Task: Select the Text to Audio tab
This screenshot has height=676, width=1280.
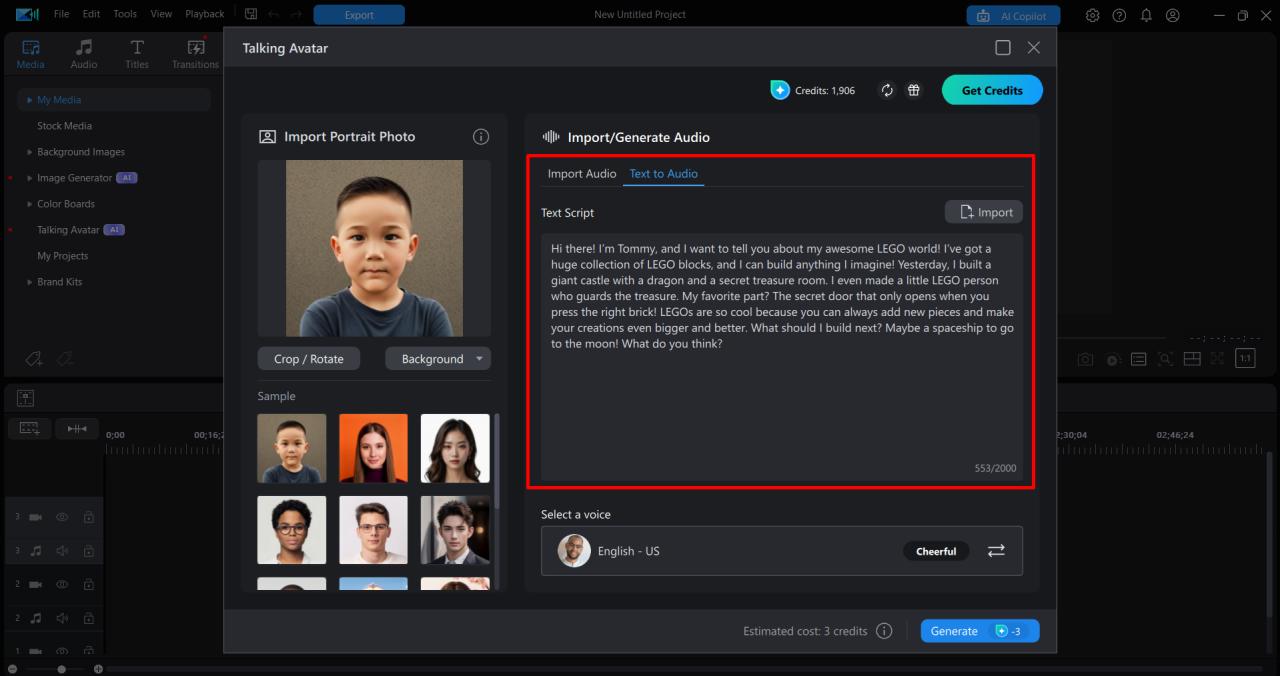Action: pyautogui.click(x=664, y=174)
